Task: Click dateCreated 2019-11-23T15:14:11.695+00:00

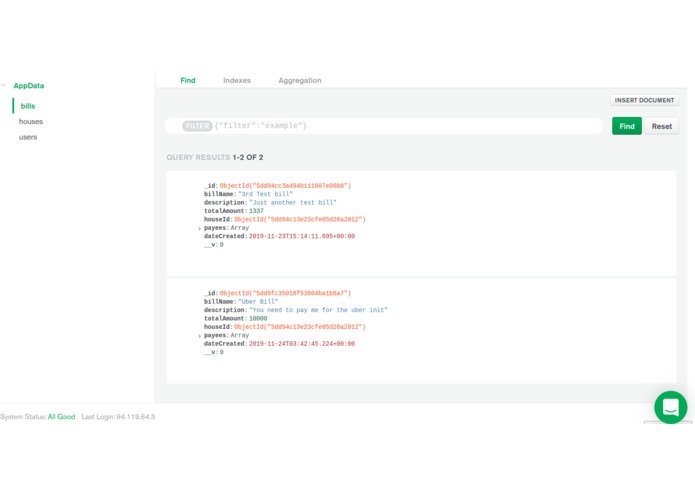Action: tap(302, 236)
